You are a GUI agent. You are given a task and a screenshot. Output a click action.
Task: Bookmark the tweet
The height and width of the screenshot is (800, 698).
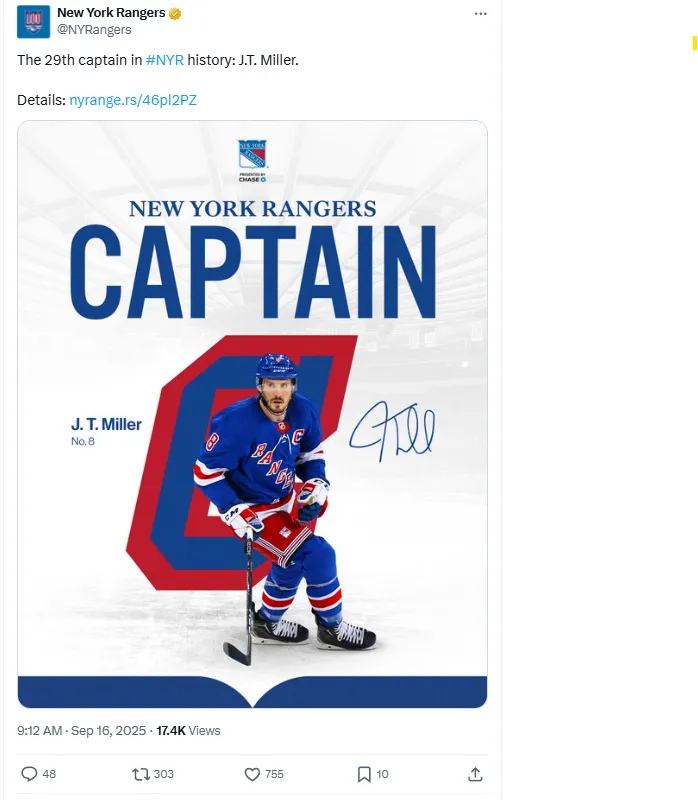click(x=364, y=774)
